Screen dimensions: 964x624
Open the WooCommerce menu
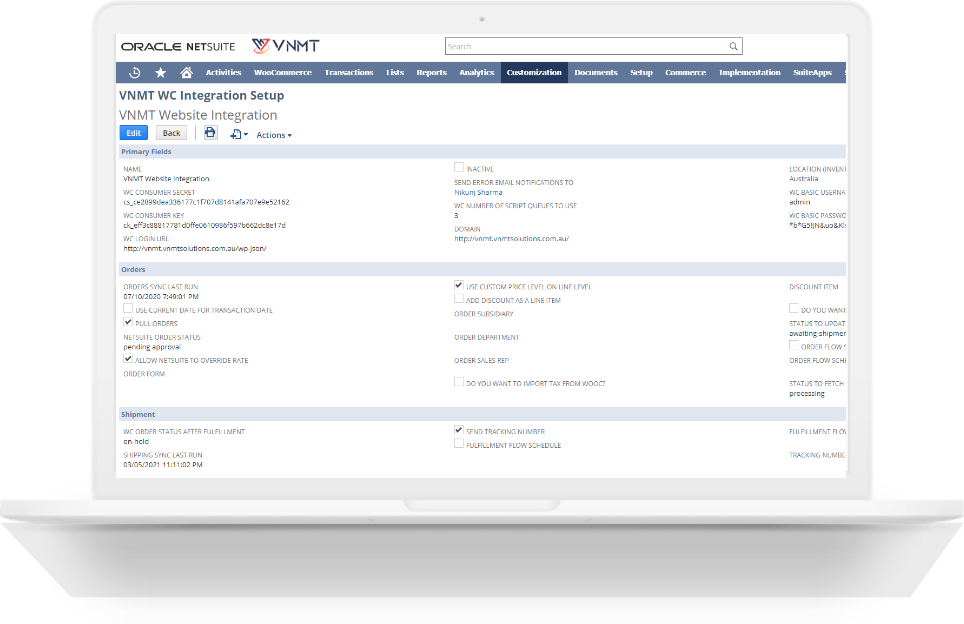(283, 72)
